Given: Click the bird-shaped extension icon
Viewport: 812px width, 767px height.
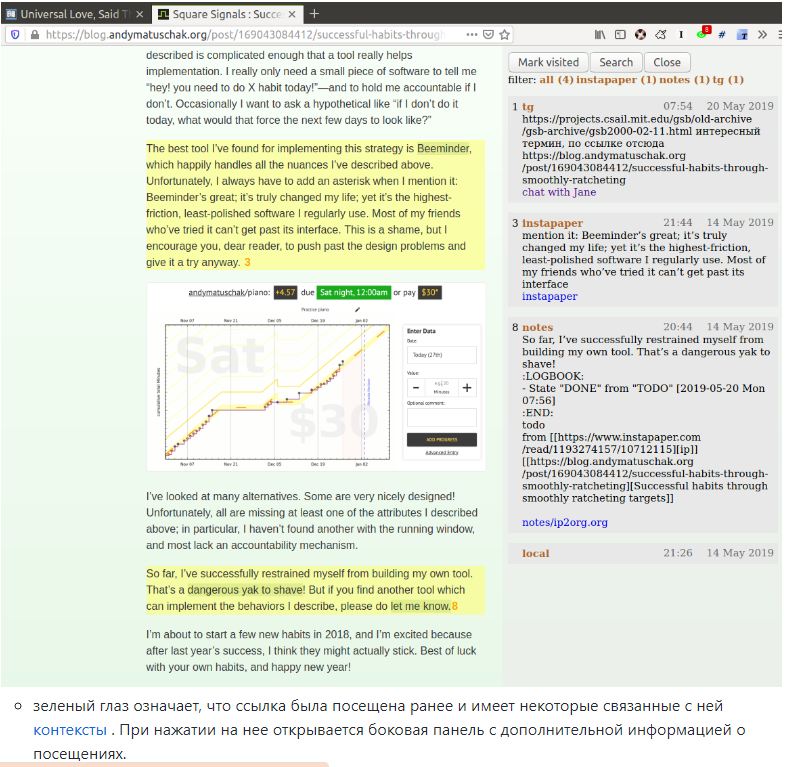Looking at the screenshot, I should click(x=661, y=35).
